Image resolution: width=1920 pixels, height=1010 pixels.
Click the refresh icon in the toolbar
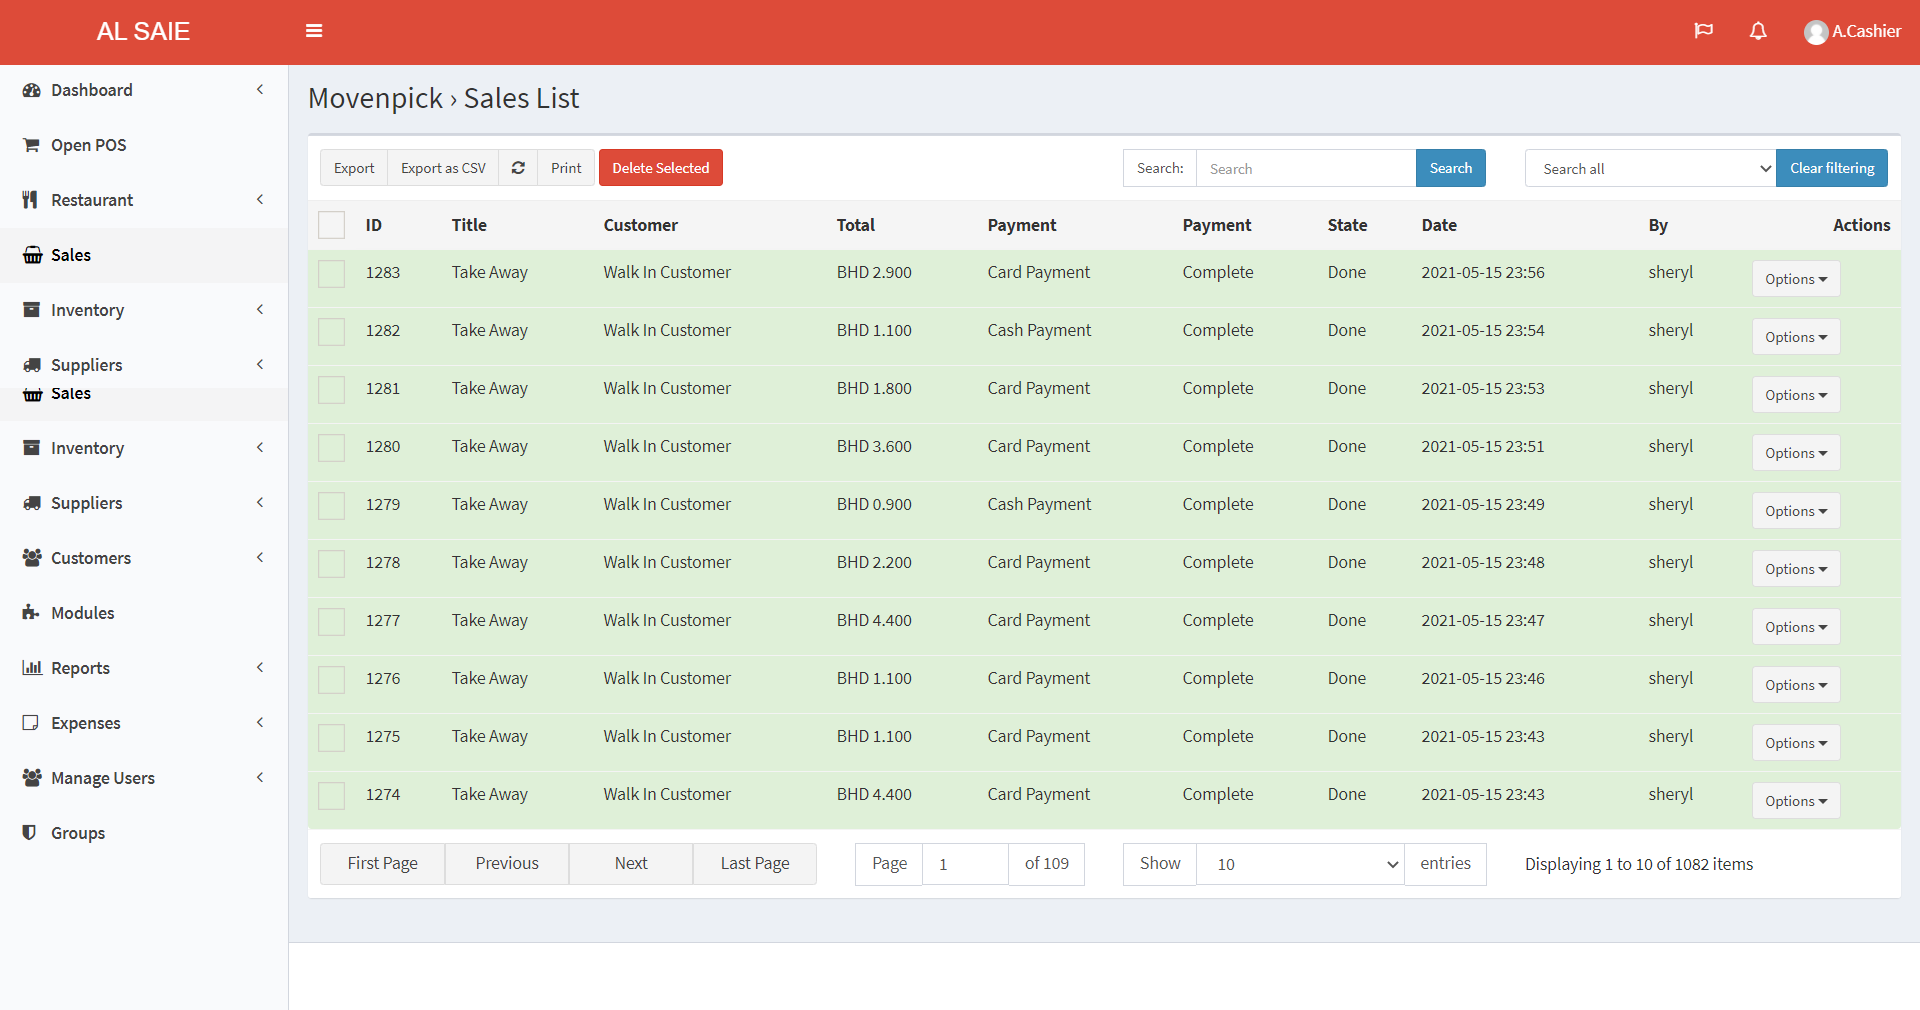[518, 168]
